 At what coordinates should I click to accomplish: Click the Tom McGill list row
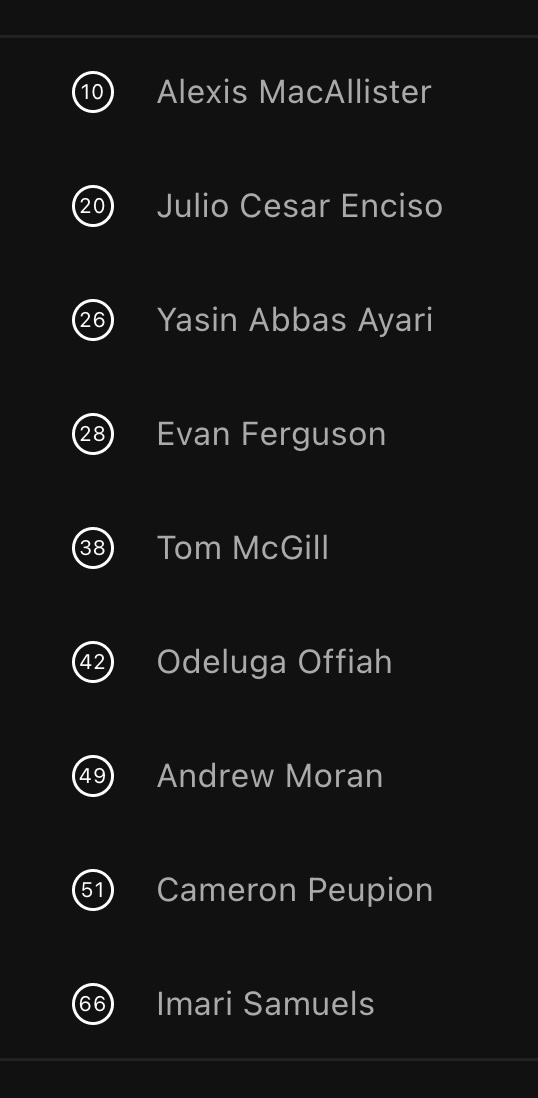[269, 548]
